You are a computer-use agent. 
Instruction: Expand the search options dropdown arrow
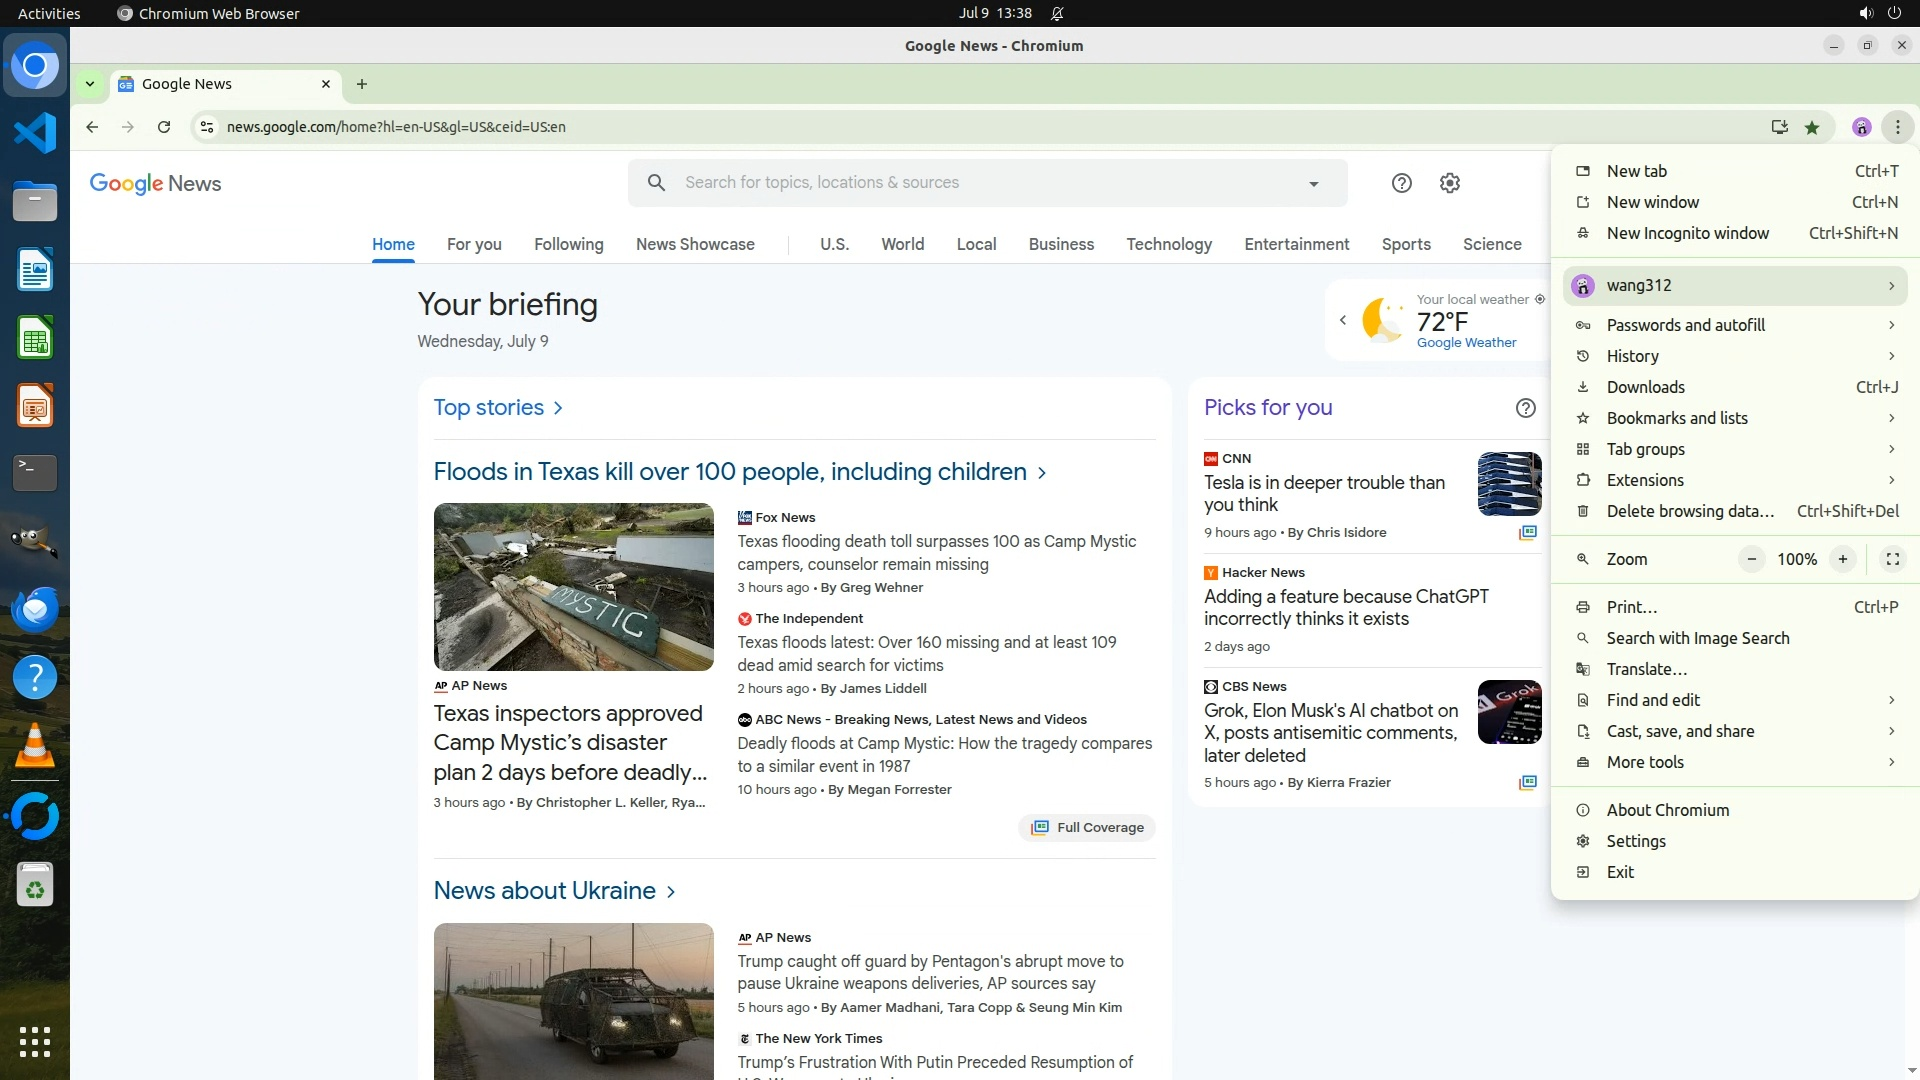tap(1313, 184)
